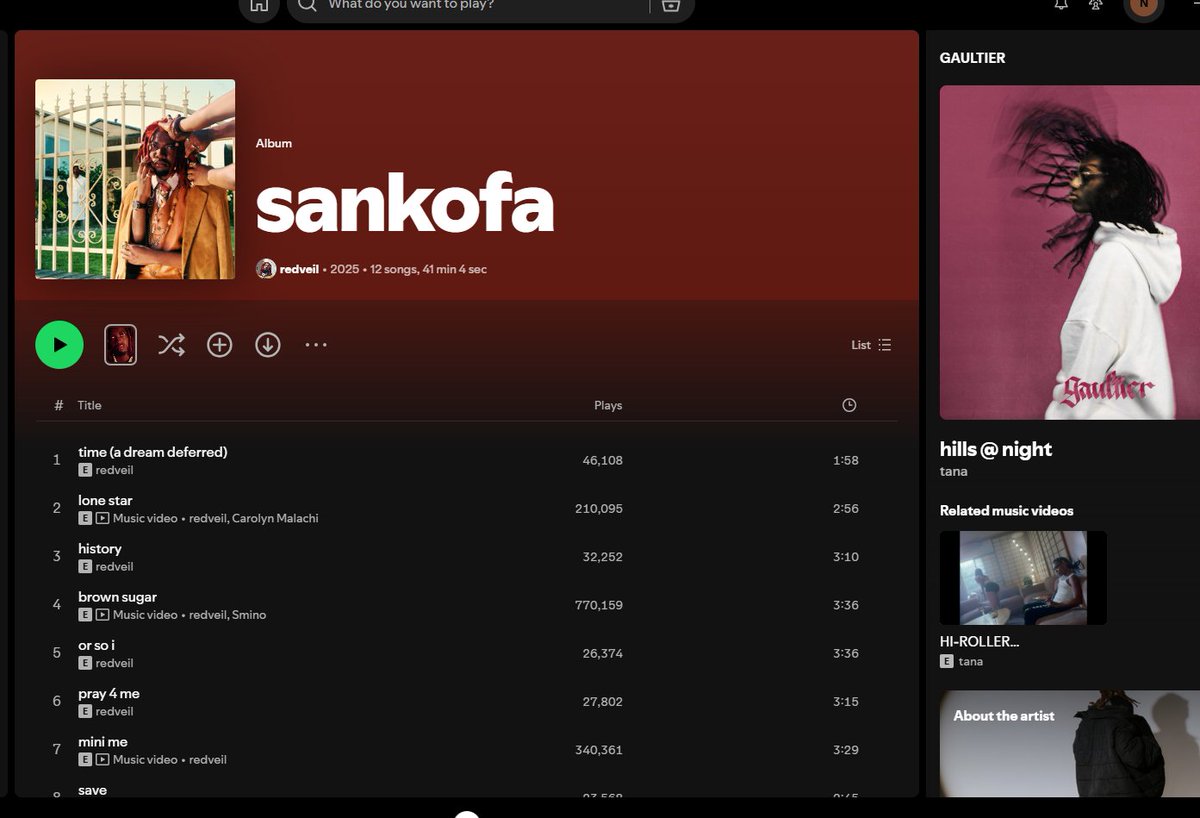
Task: Play the HI-ROLLER related music video thumbnail
Action: coord(1023,578)
